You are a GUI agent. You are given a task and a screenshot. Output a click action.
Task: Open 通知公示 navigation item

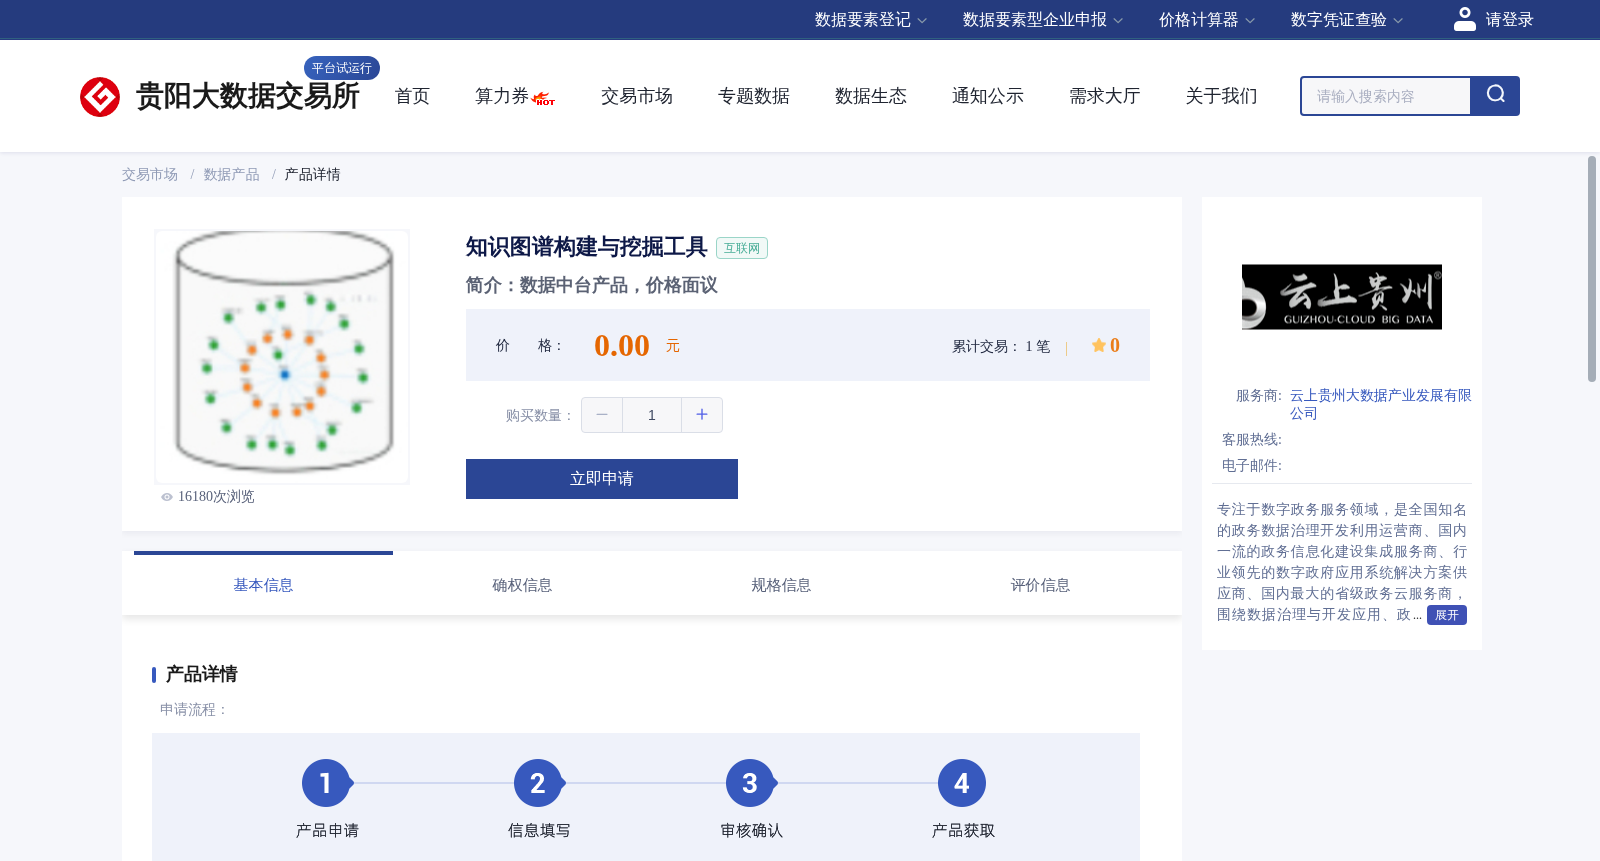coord(988,96)
